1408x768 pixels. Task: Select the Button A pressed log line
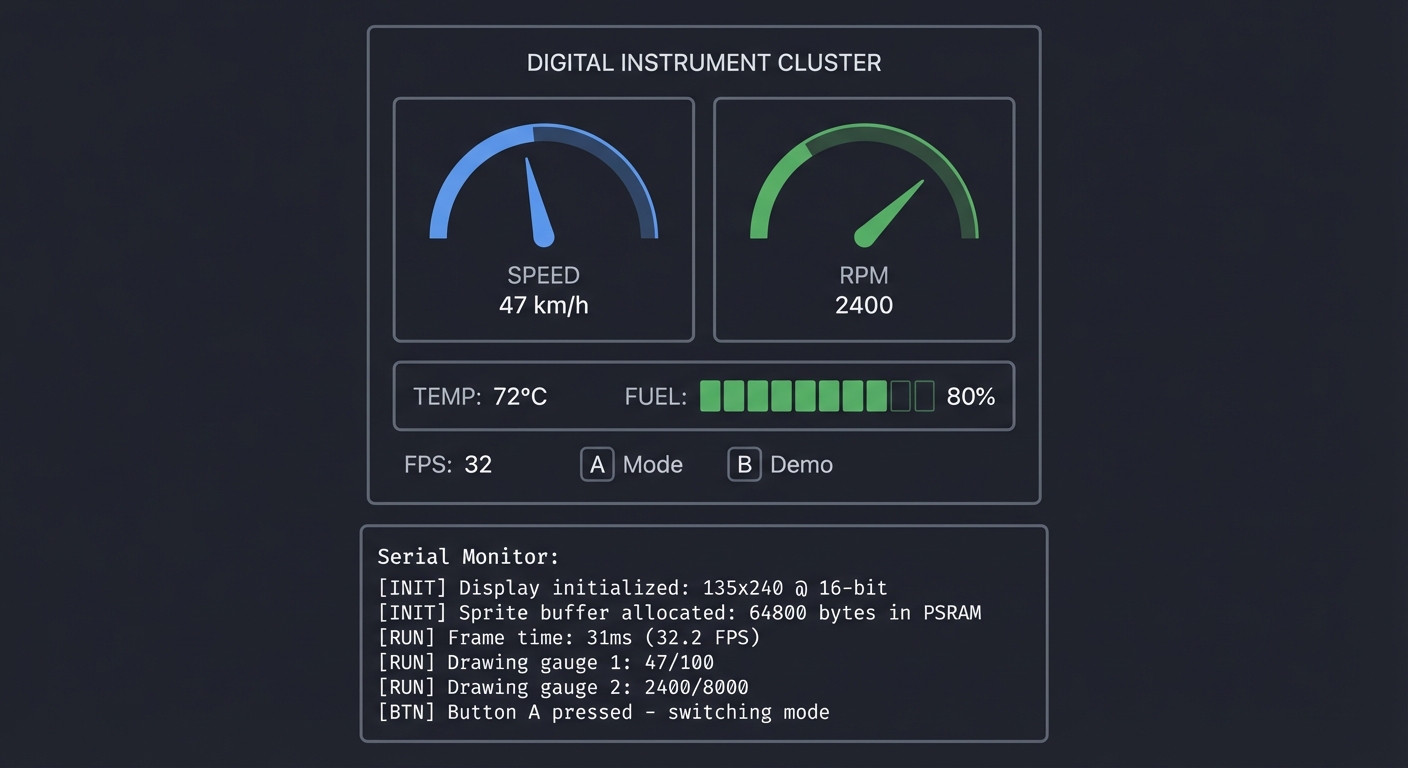605,712
